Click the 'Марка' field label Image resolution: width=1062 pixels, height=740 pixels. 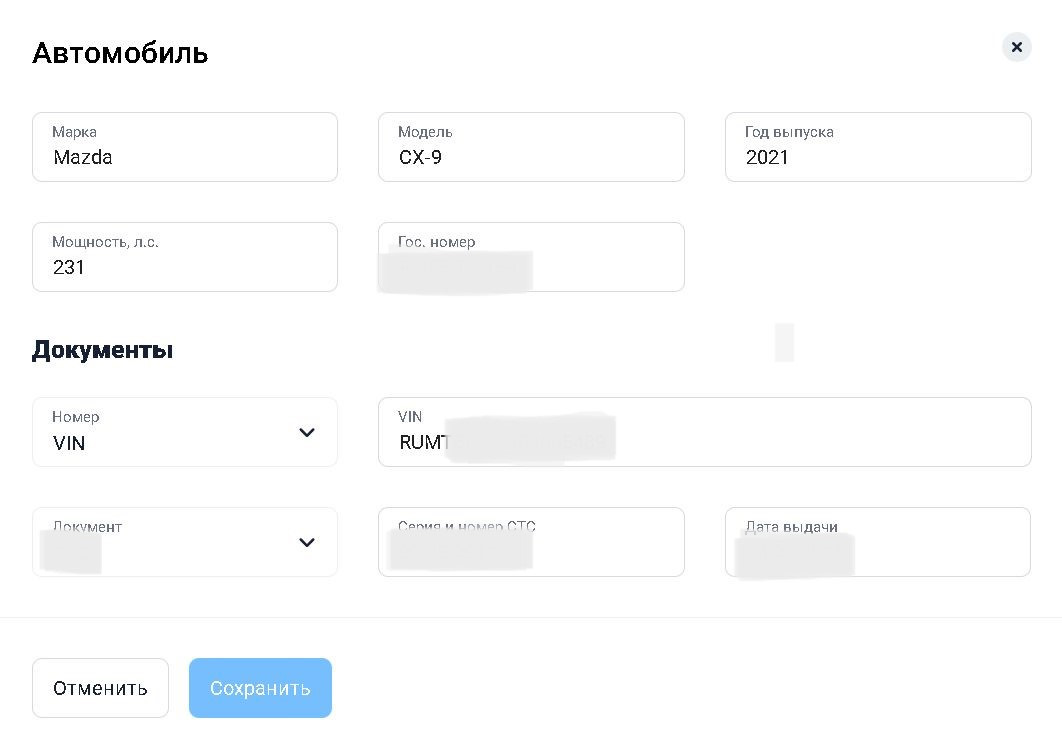(x=74, y=132)
